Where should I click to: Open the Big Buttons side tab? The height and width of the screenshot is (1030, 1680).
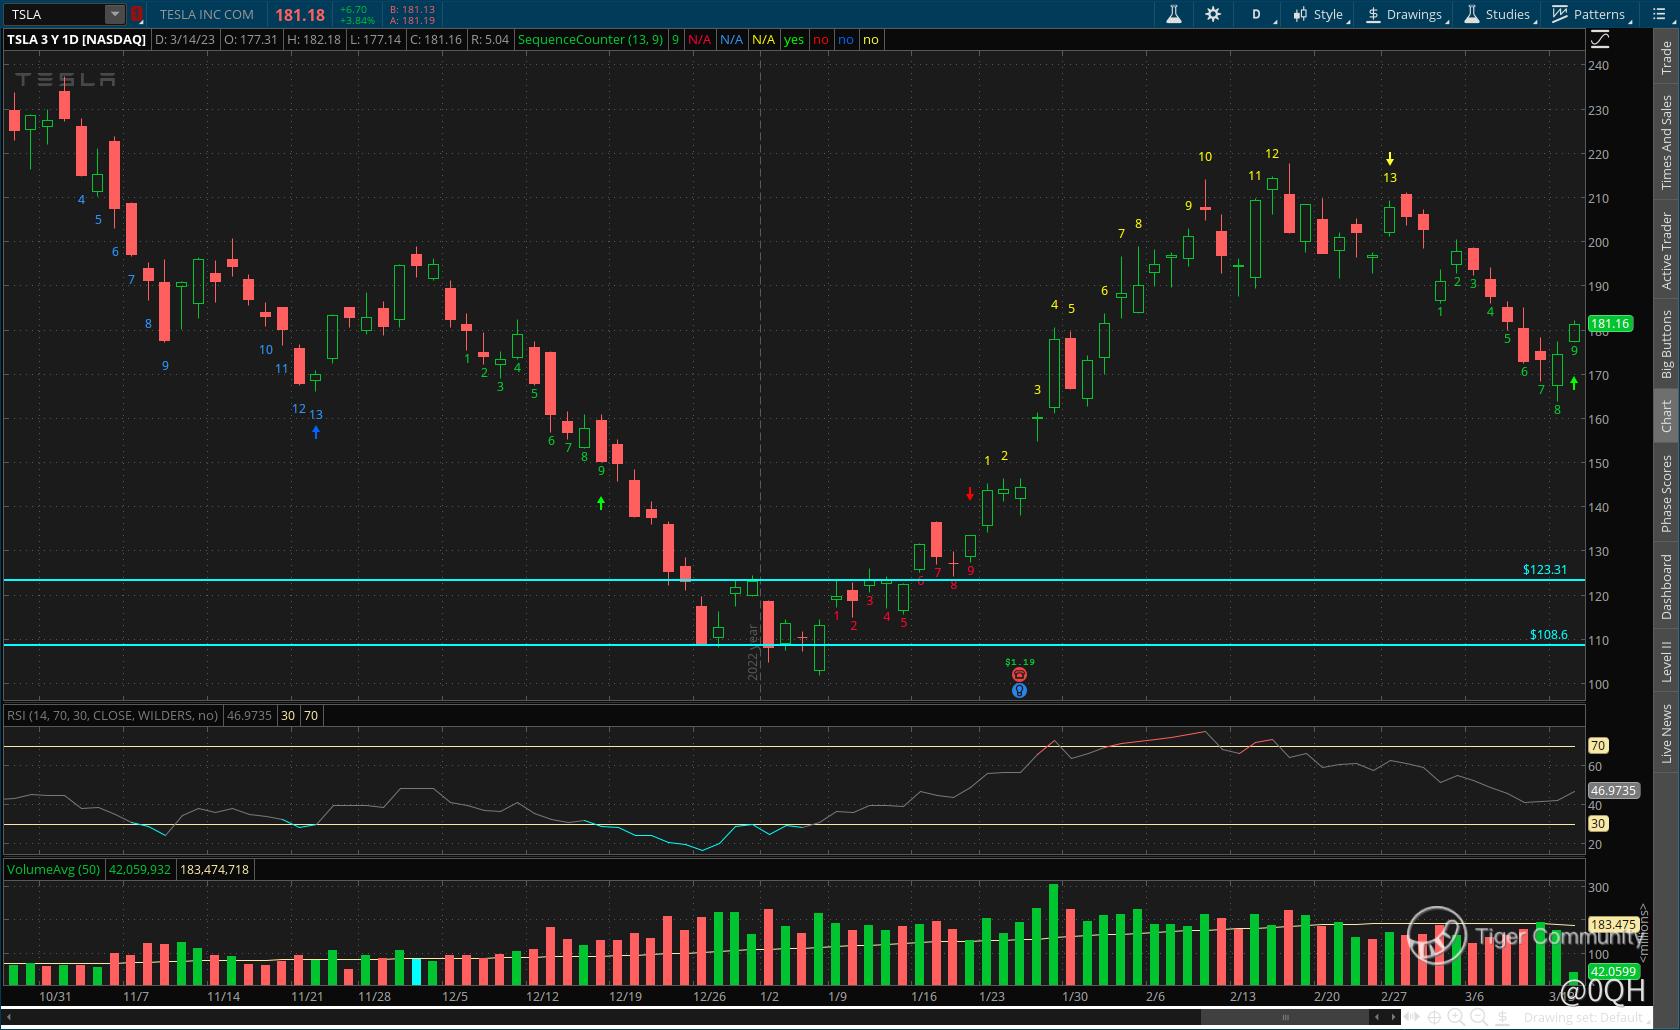1666,344
